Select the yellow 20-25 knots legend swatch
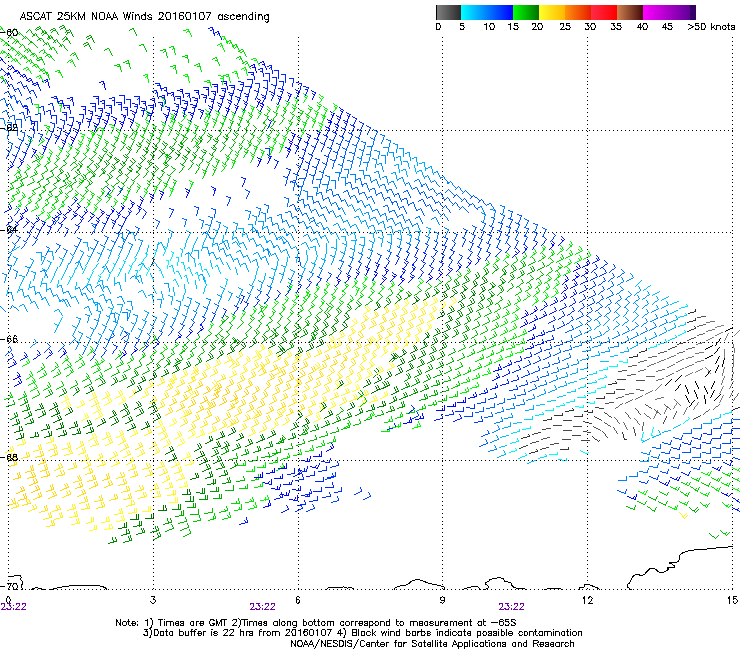This screenshot has width=740, height=650. click(x=552, y=12)
